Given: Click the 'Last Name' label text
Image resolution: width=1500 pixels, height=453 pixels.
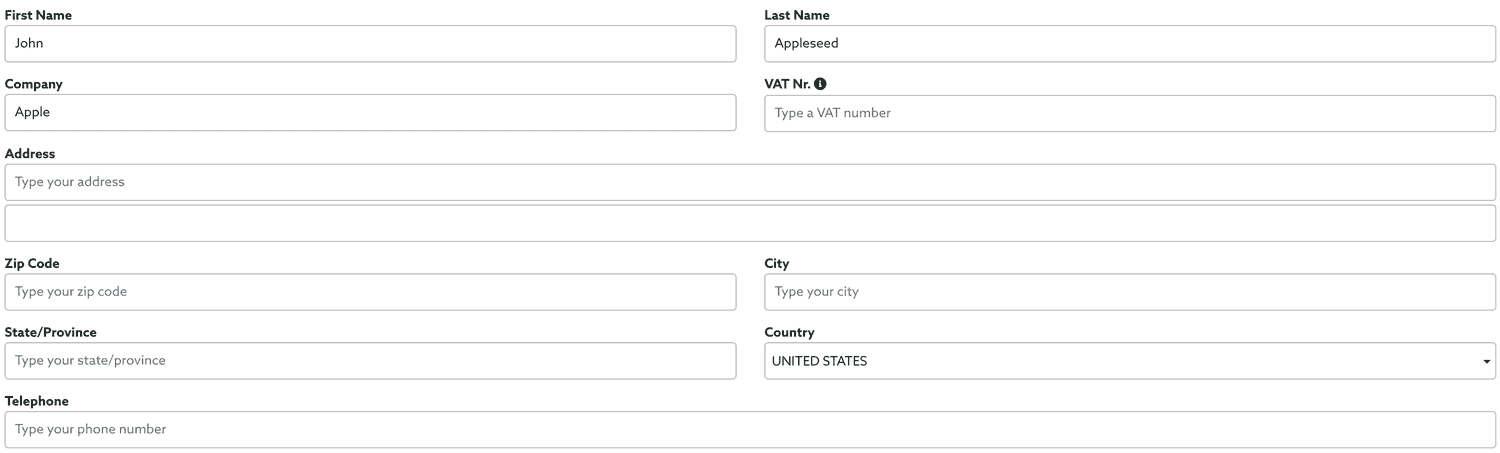Looking at the screenshot, I should click(x=797, y=16).
